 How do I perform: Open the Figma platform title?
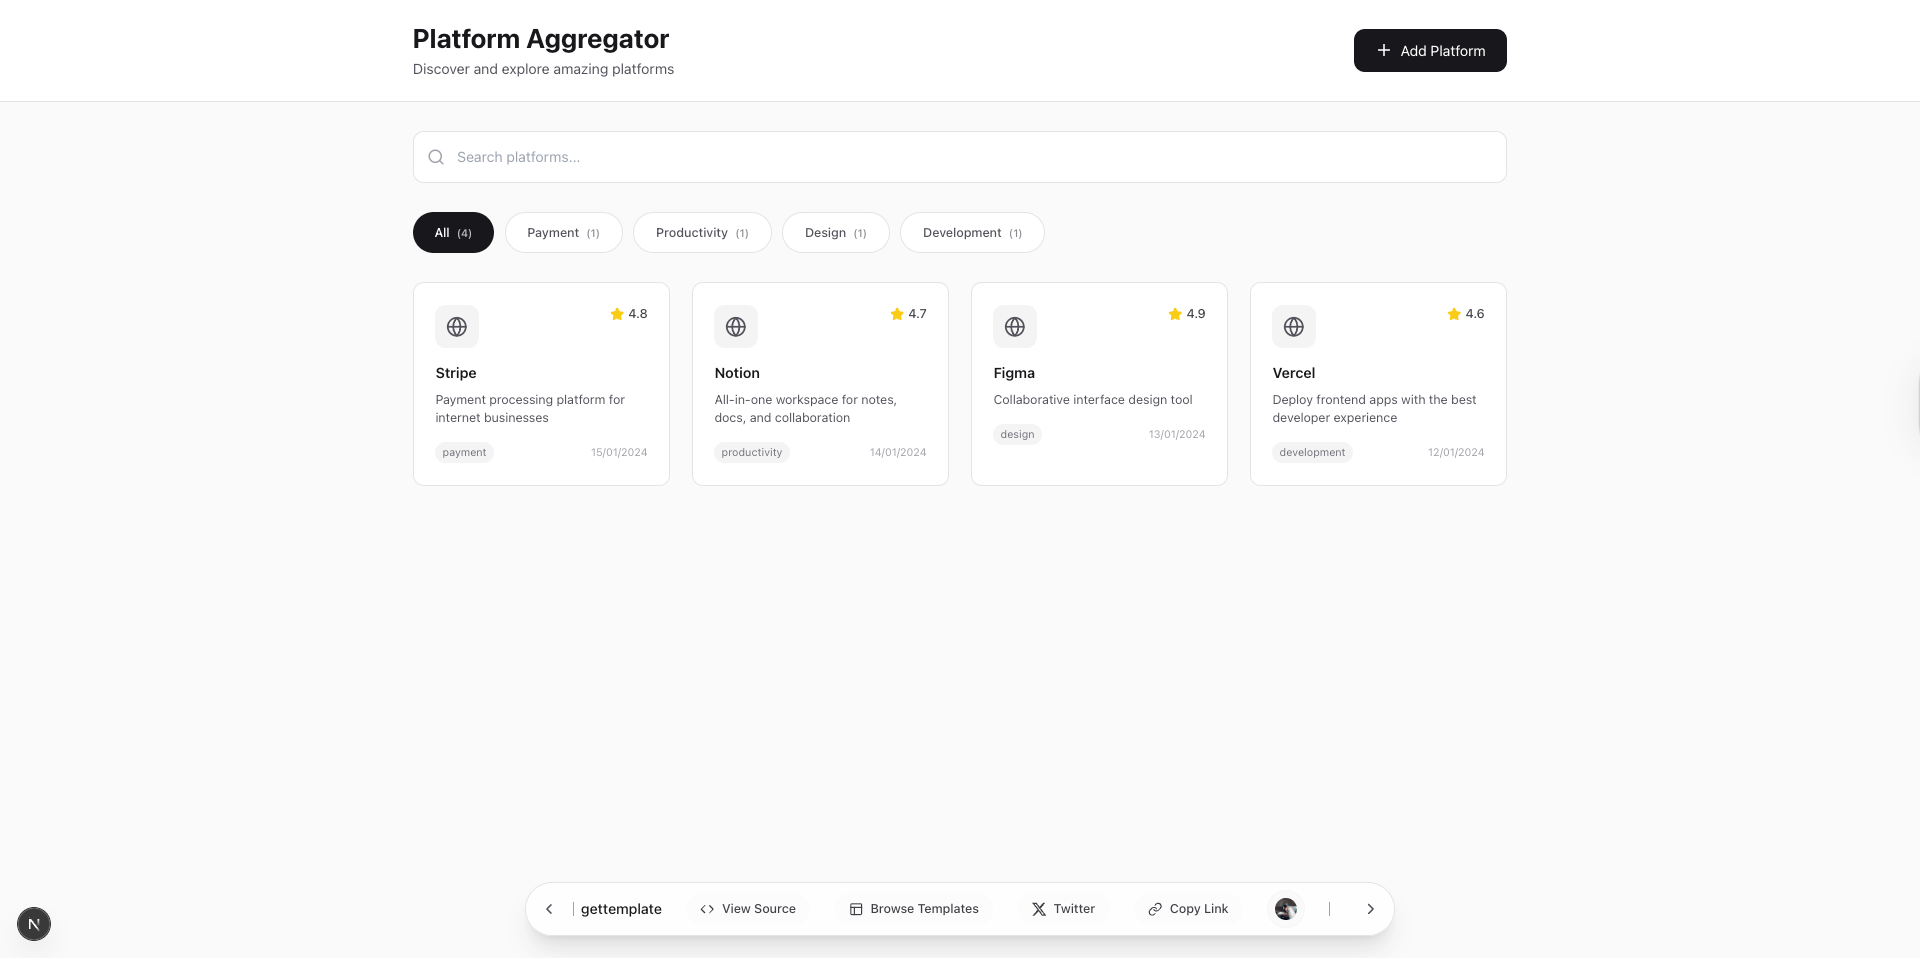tap(1014, 373)
